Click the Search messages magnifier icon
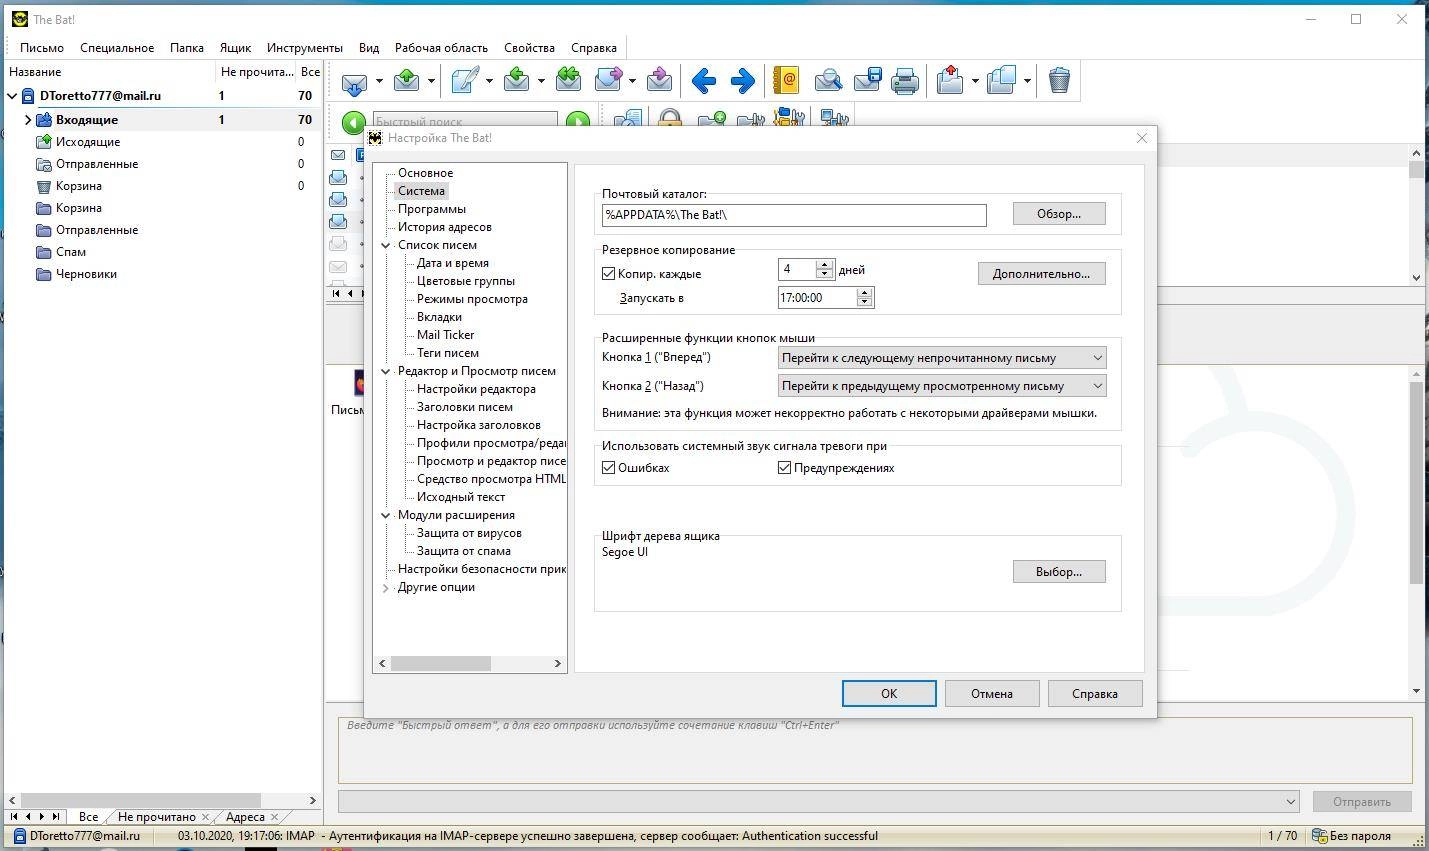This screenshot has height=851, width=1429. [x=827, y=80]
